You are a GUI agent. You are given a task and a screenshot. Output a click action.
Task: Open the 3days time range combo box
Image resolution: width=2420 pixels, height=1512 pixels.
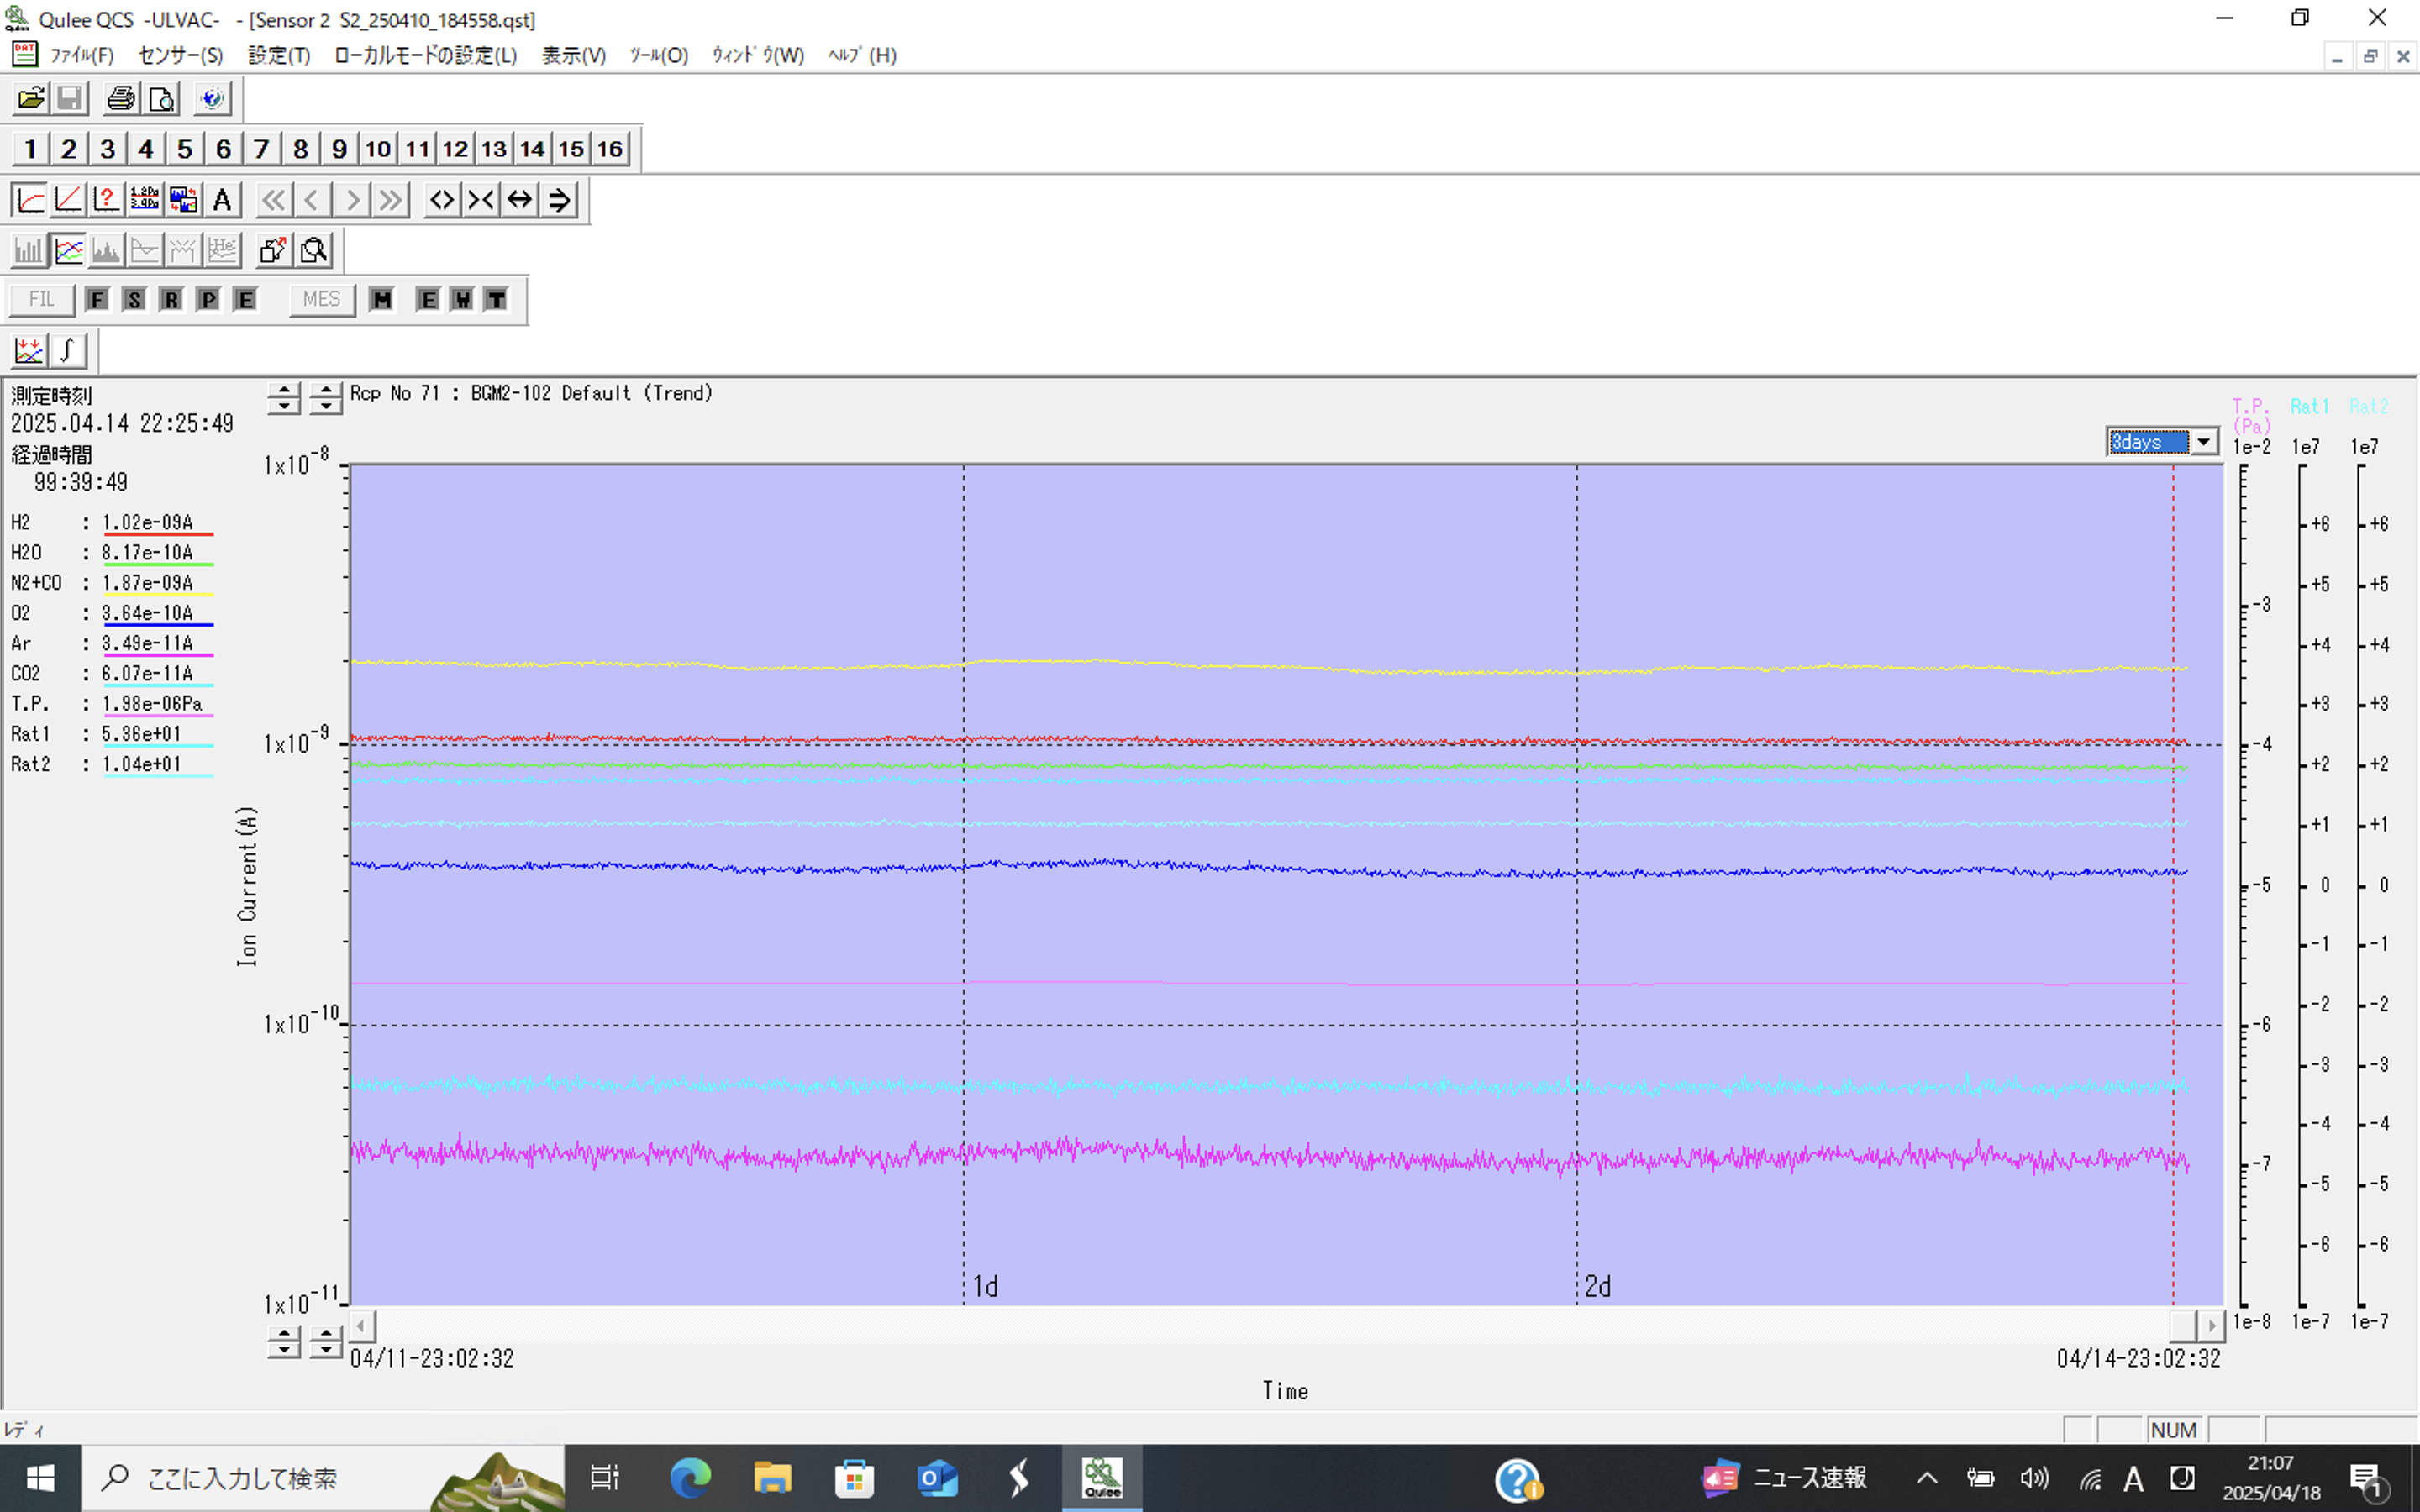pyautogui.click(x=2162, y=441)
